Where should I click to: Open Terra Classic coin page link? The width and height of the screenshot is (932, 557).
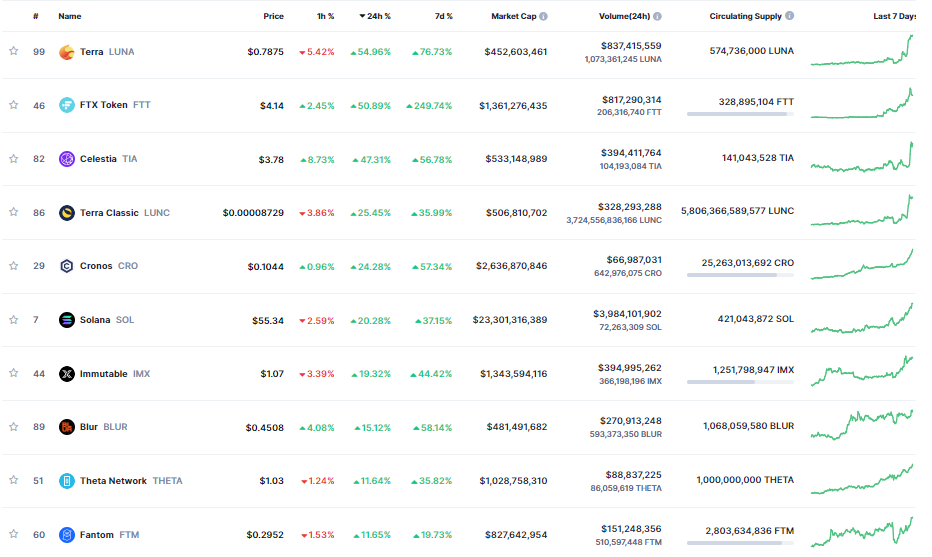(x=109, y=213)
